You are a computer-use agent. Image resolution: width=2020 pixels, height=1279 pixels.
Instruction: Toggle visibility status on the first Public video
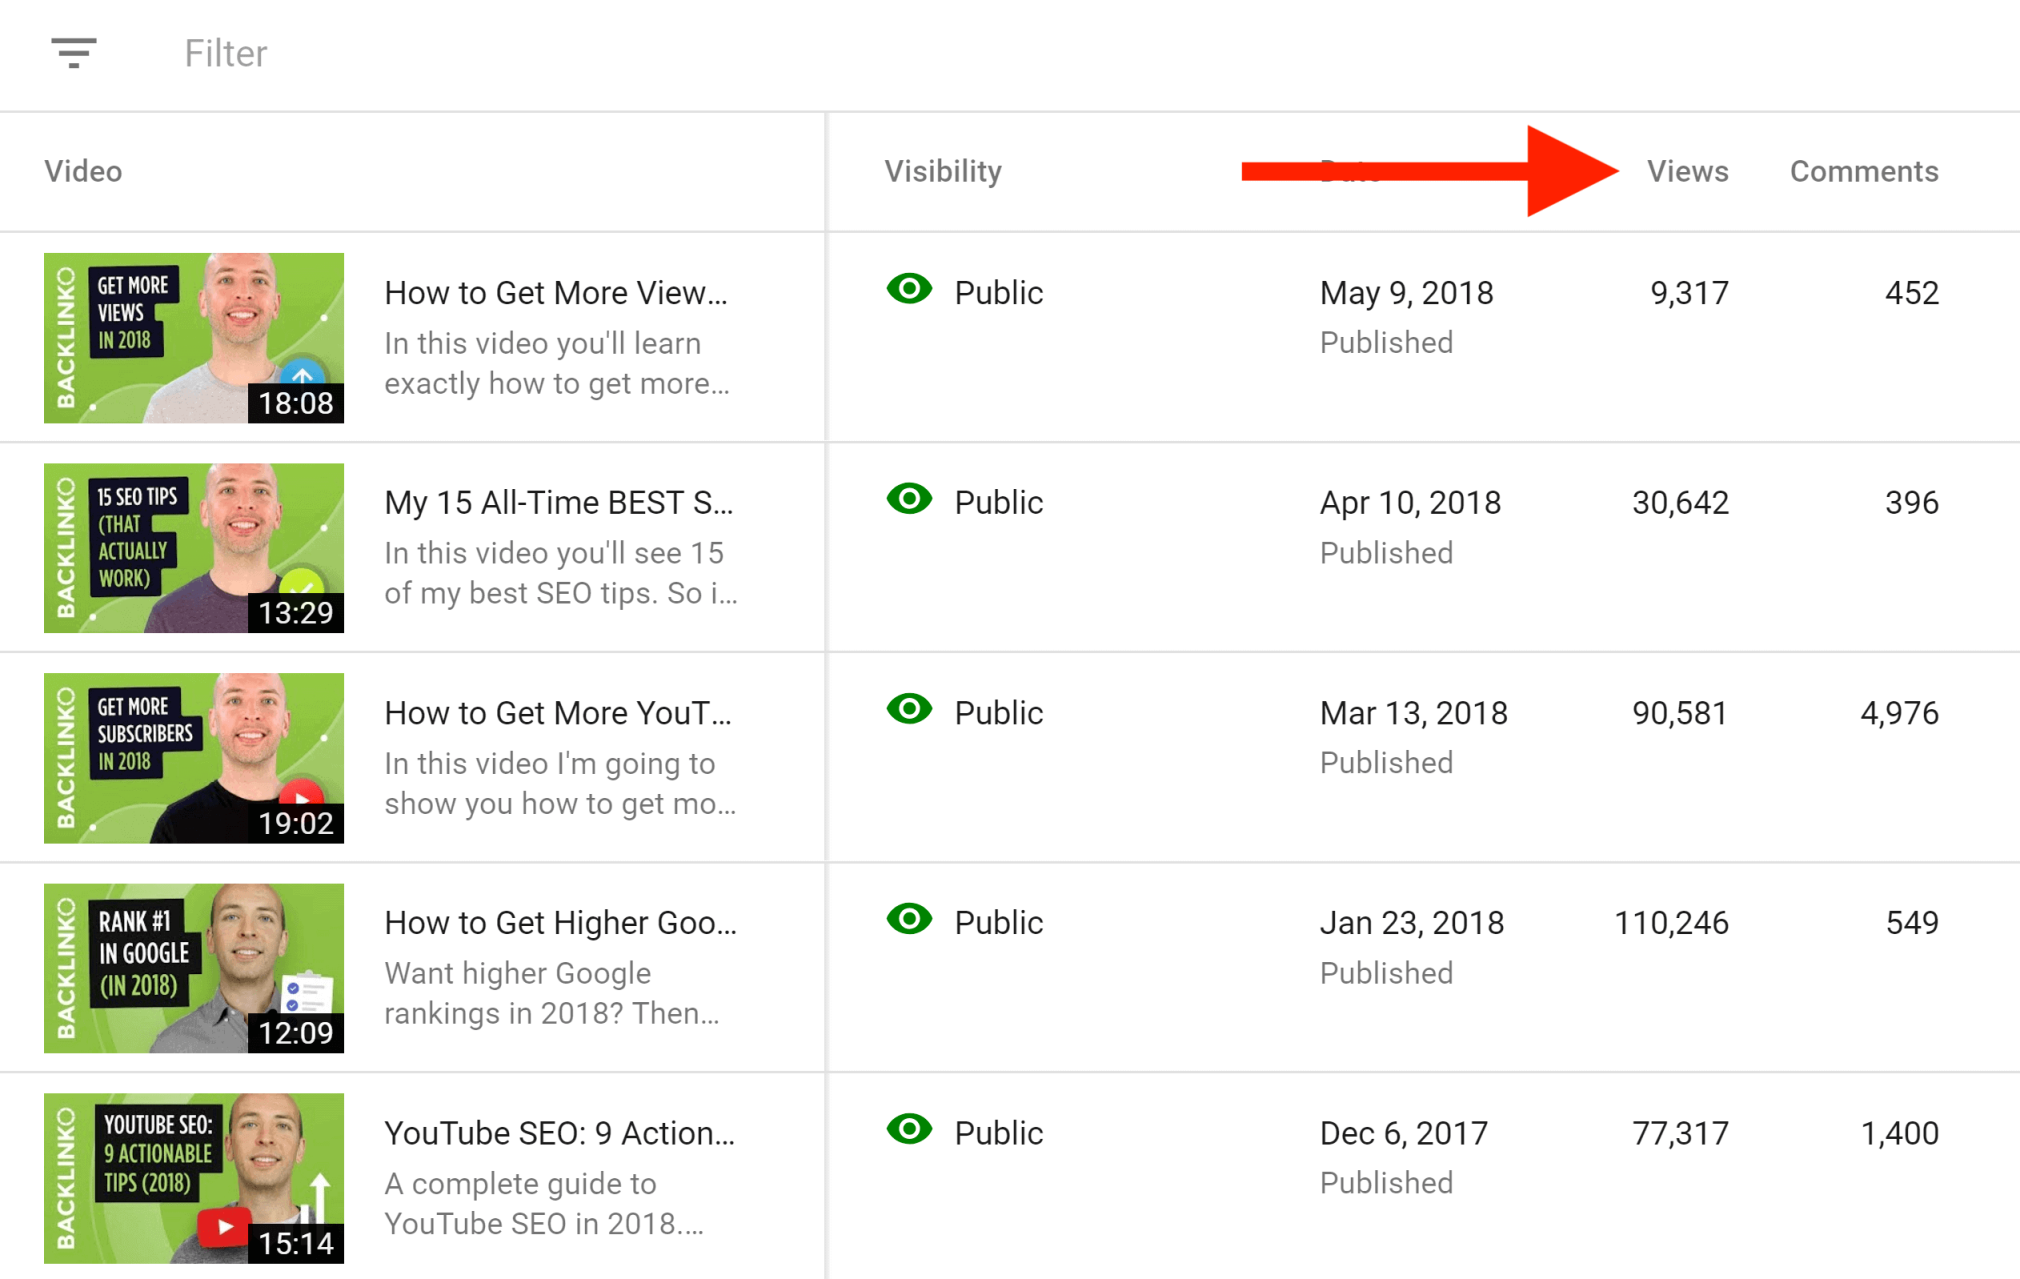click(908, 289)
